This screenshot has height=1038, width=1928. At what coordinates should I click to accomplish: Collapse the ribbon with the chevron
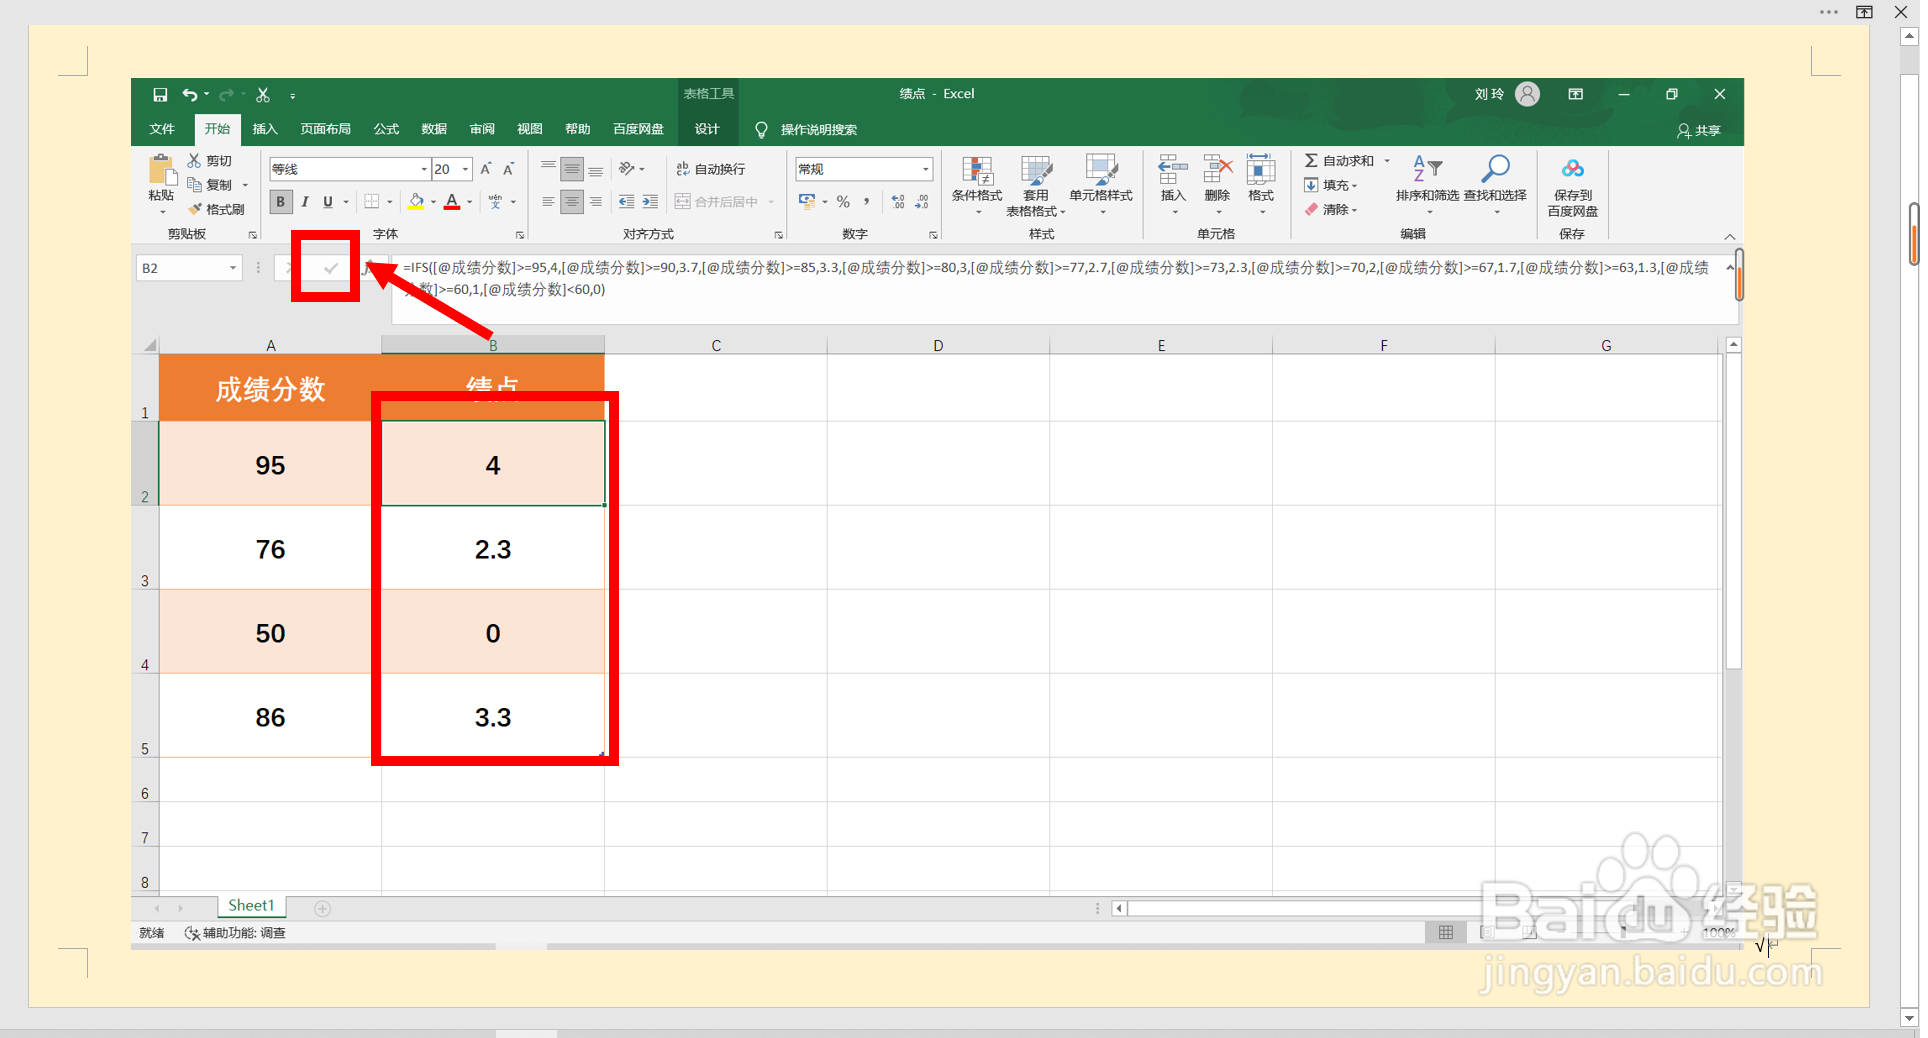point(1730,237)
